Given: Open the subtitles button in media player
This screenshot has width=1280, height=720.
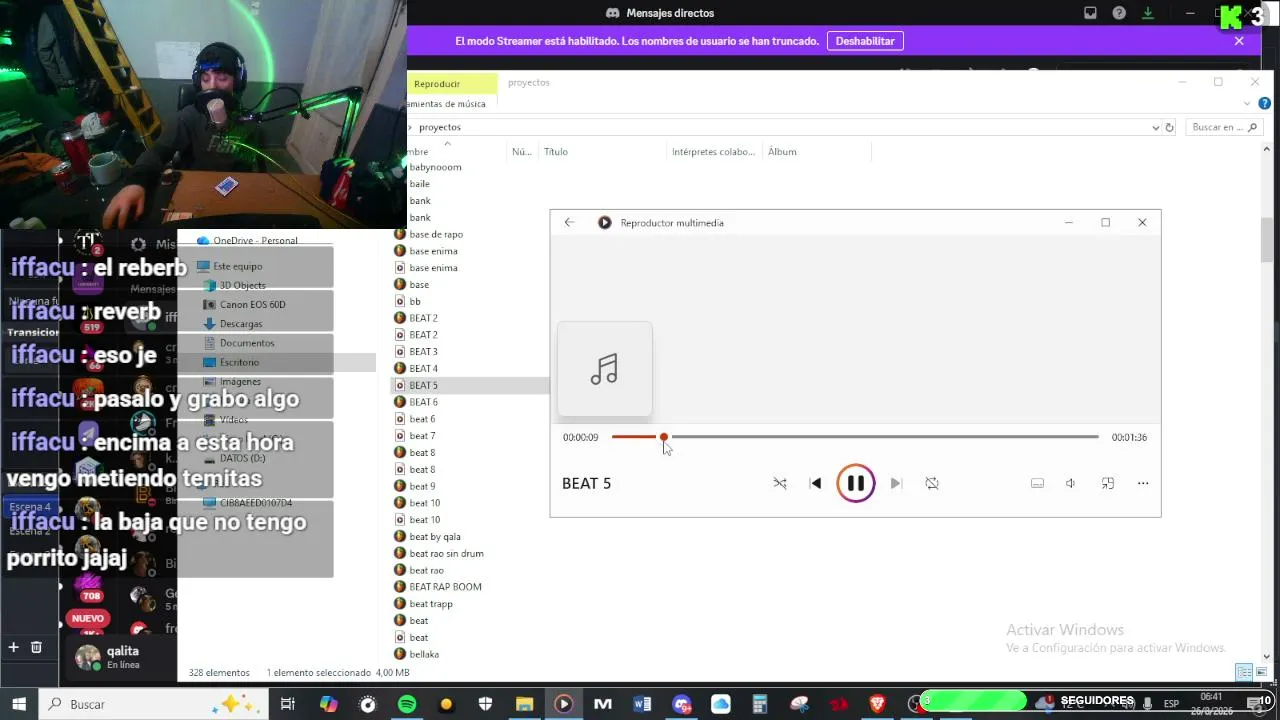Looking at the screenshot, I should coord(1037,483).
